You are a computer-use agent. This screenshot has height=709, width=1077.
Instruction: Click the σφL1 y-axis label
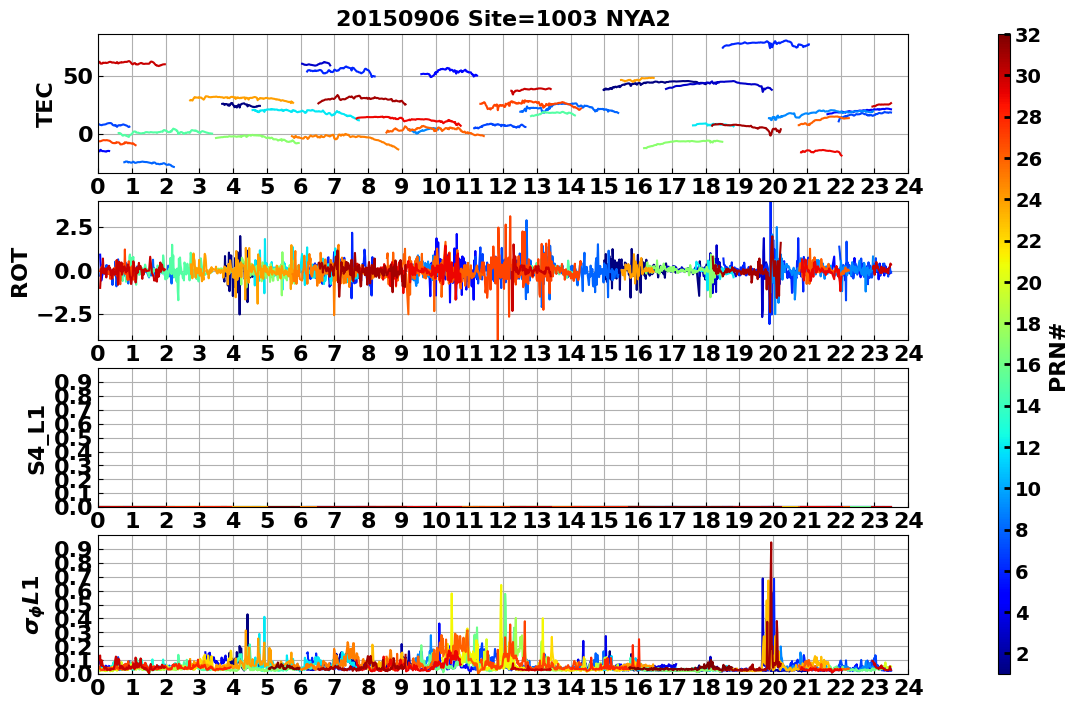tap(32, 605)
